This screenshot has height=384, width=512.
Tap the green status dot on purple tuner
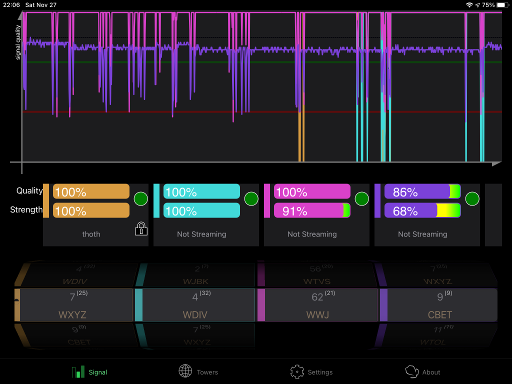472,199
